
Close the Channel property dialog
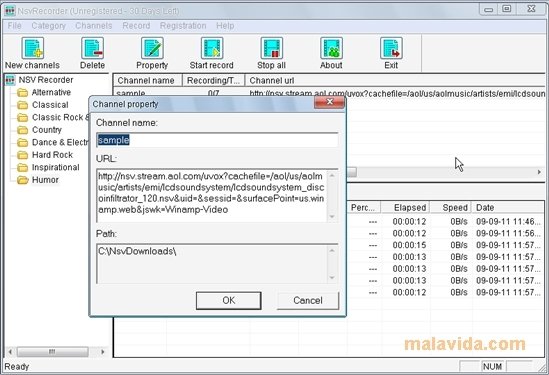[329, 102]
